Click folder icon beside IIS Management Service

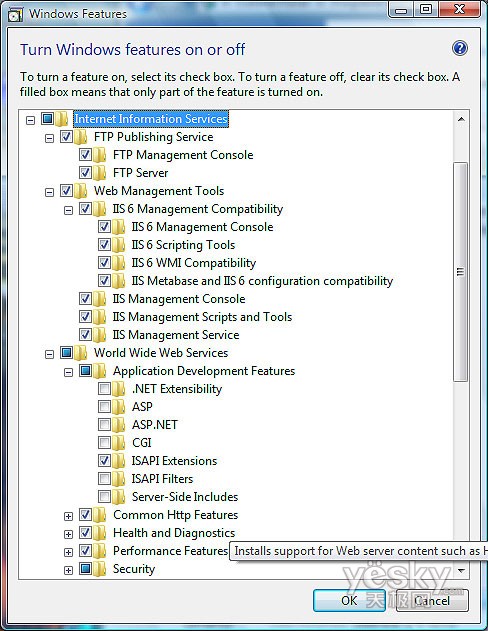(x=100, y=335)
